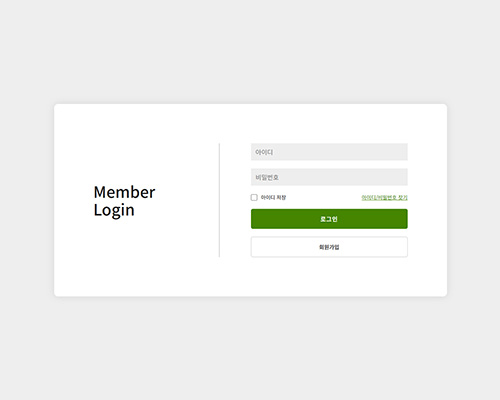Click the grey page background below the card
This screenshot has height=400, width=500.
click(x=250, y=348)
